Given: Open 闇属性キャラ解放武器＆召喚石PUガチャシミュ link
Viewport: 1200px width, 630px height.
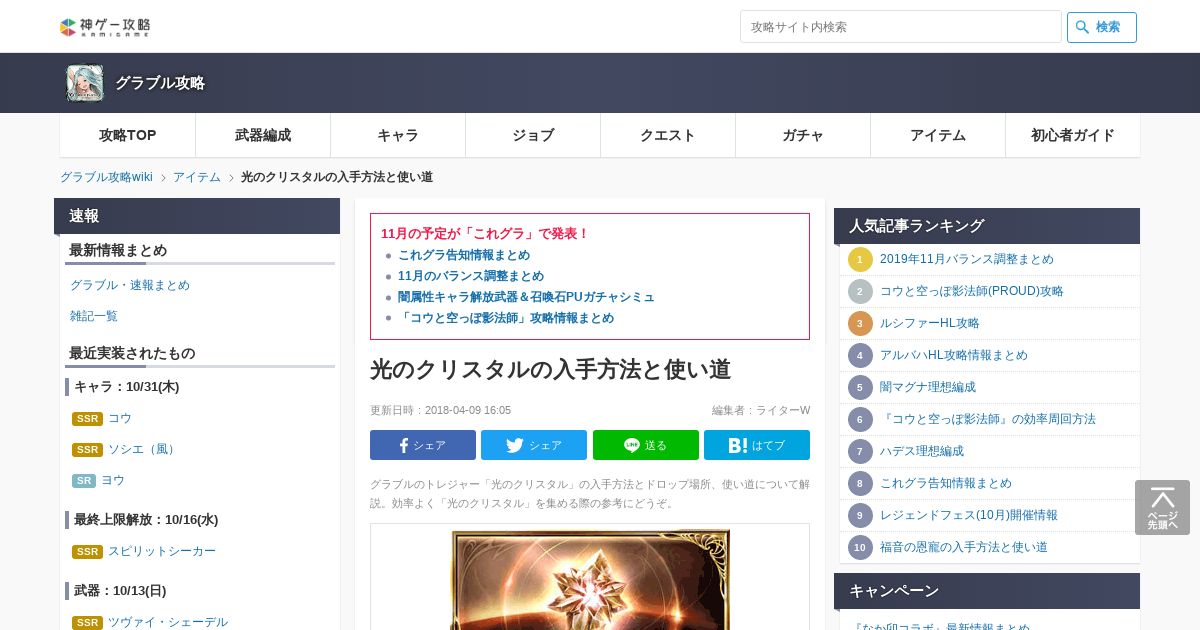Looking at the screenshot, I should pyautogui.click(x=526, y=297).
